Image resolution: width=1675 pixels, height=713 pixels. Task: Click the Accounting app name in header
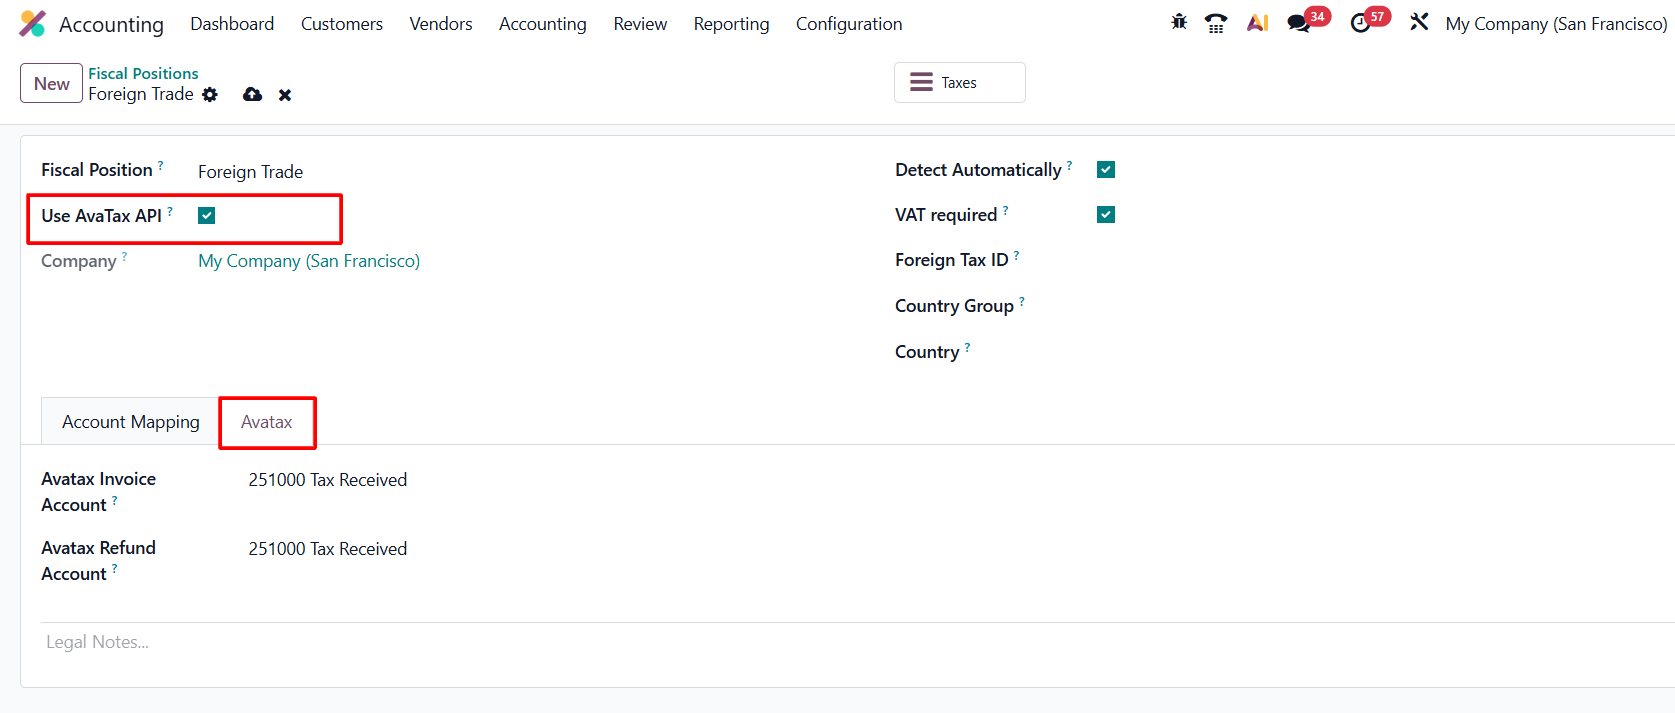point(111,24)
